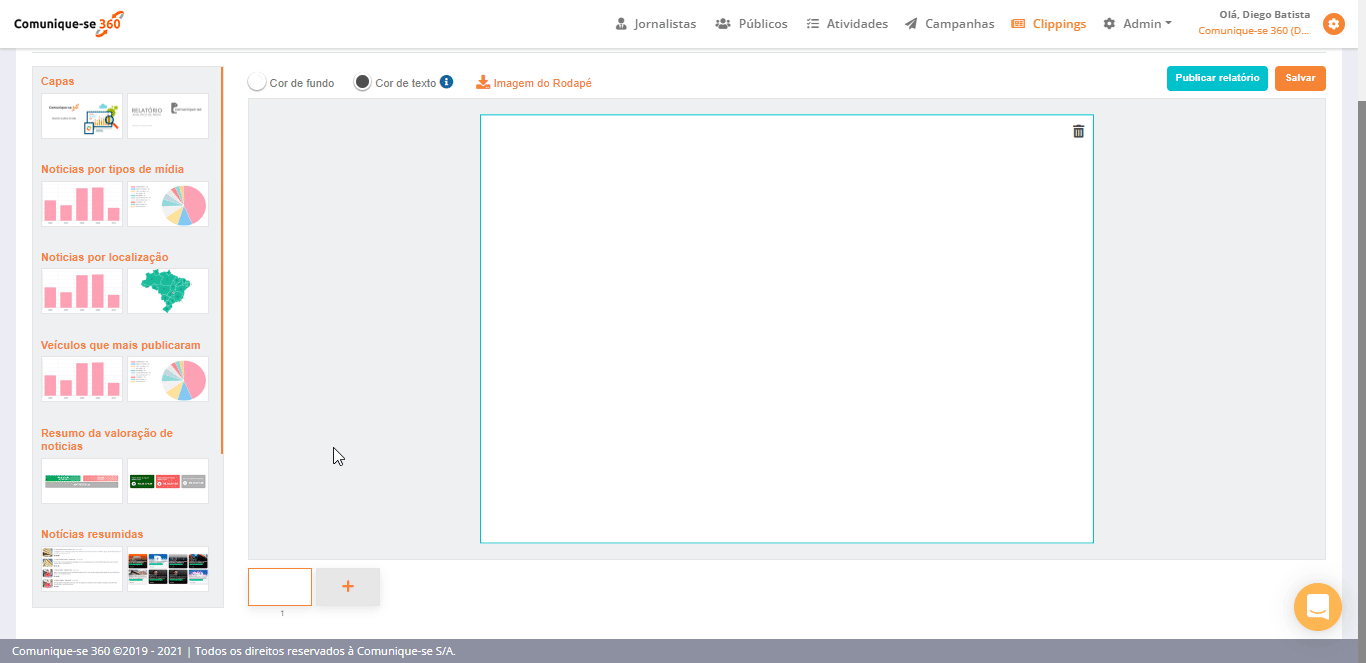This screenshot has height=663, width=1366.
Task: Select page 1 thumbnail
Action: [x=280, y=587]
